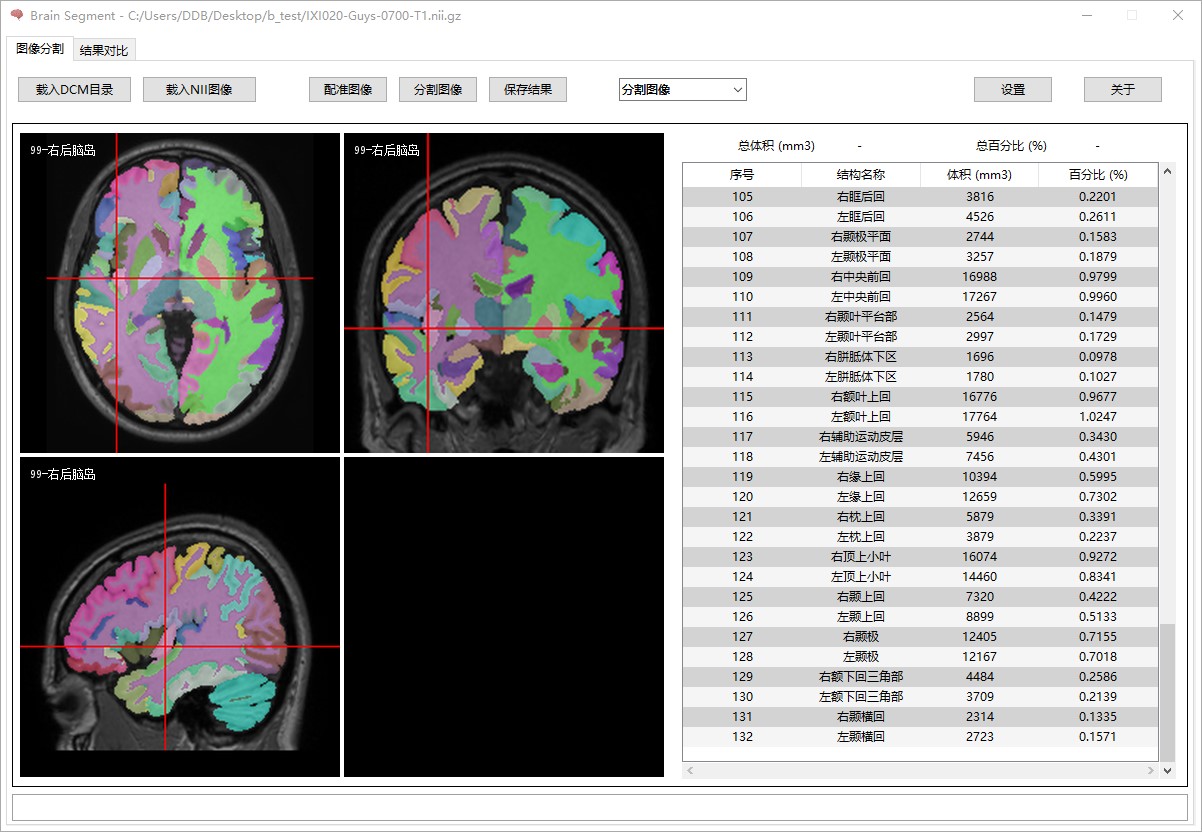
Task: Click the table's vertical scrollbar down arrow
Action: pos(1167,771)
